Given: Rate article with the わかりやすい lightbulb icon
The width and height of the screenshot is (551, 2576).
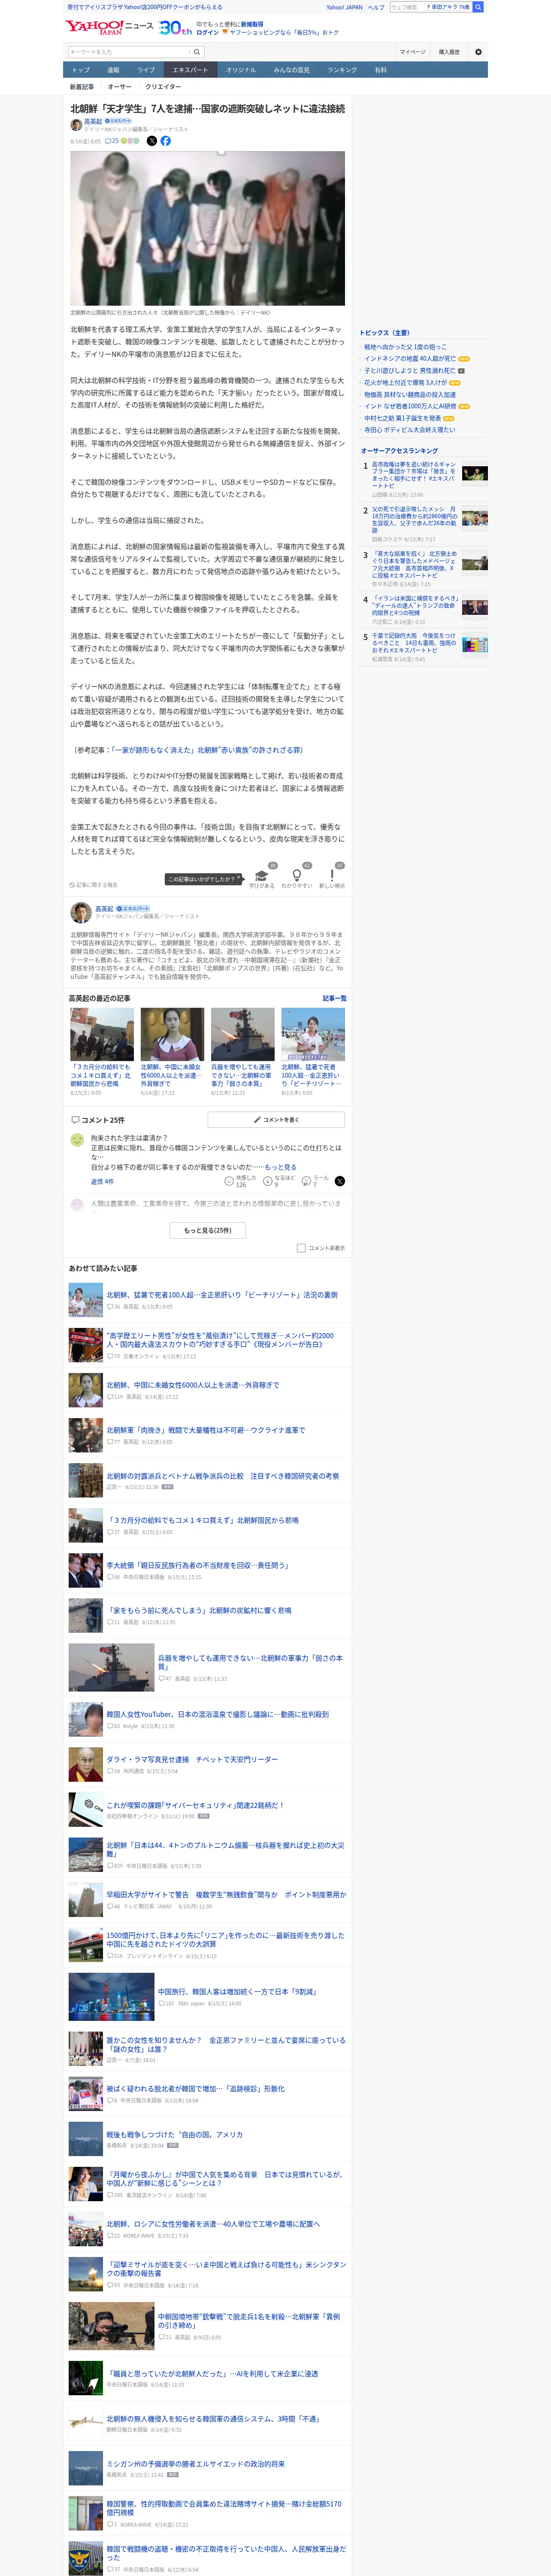Looking at the screenshot, I should [297, 875].
